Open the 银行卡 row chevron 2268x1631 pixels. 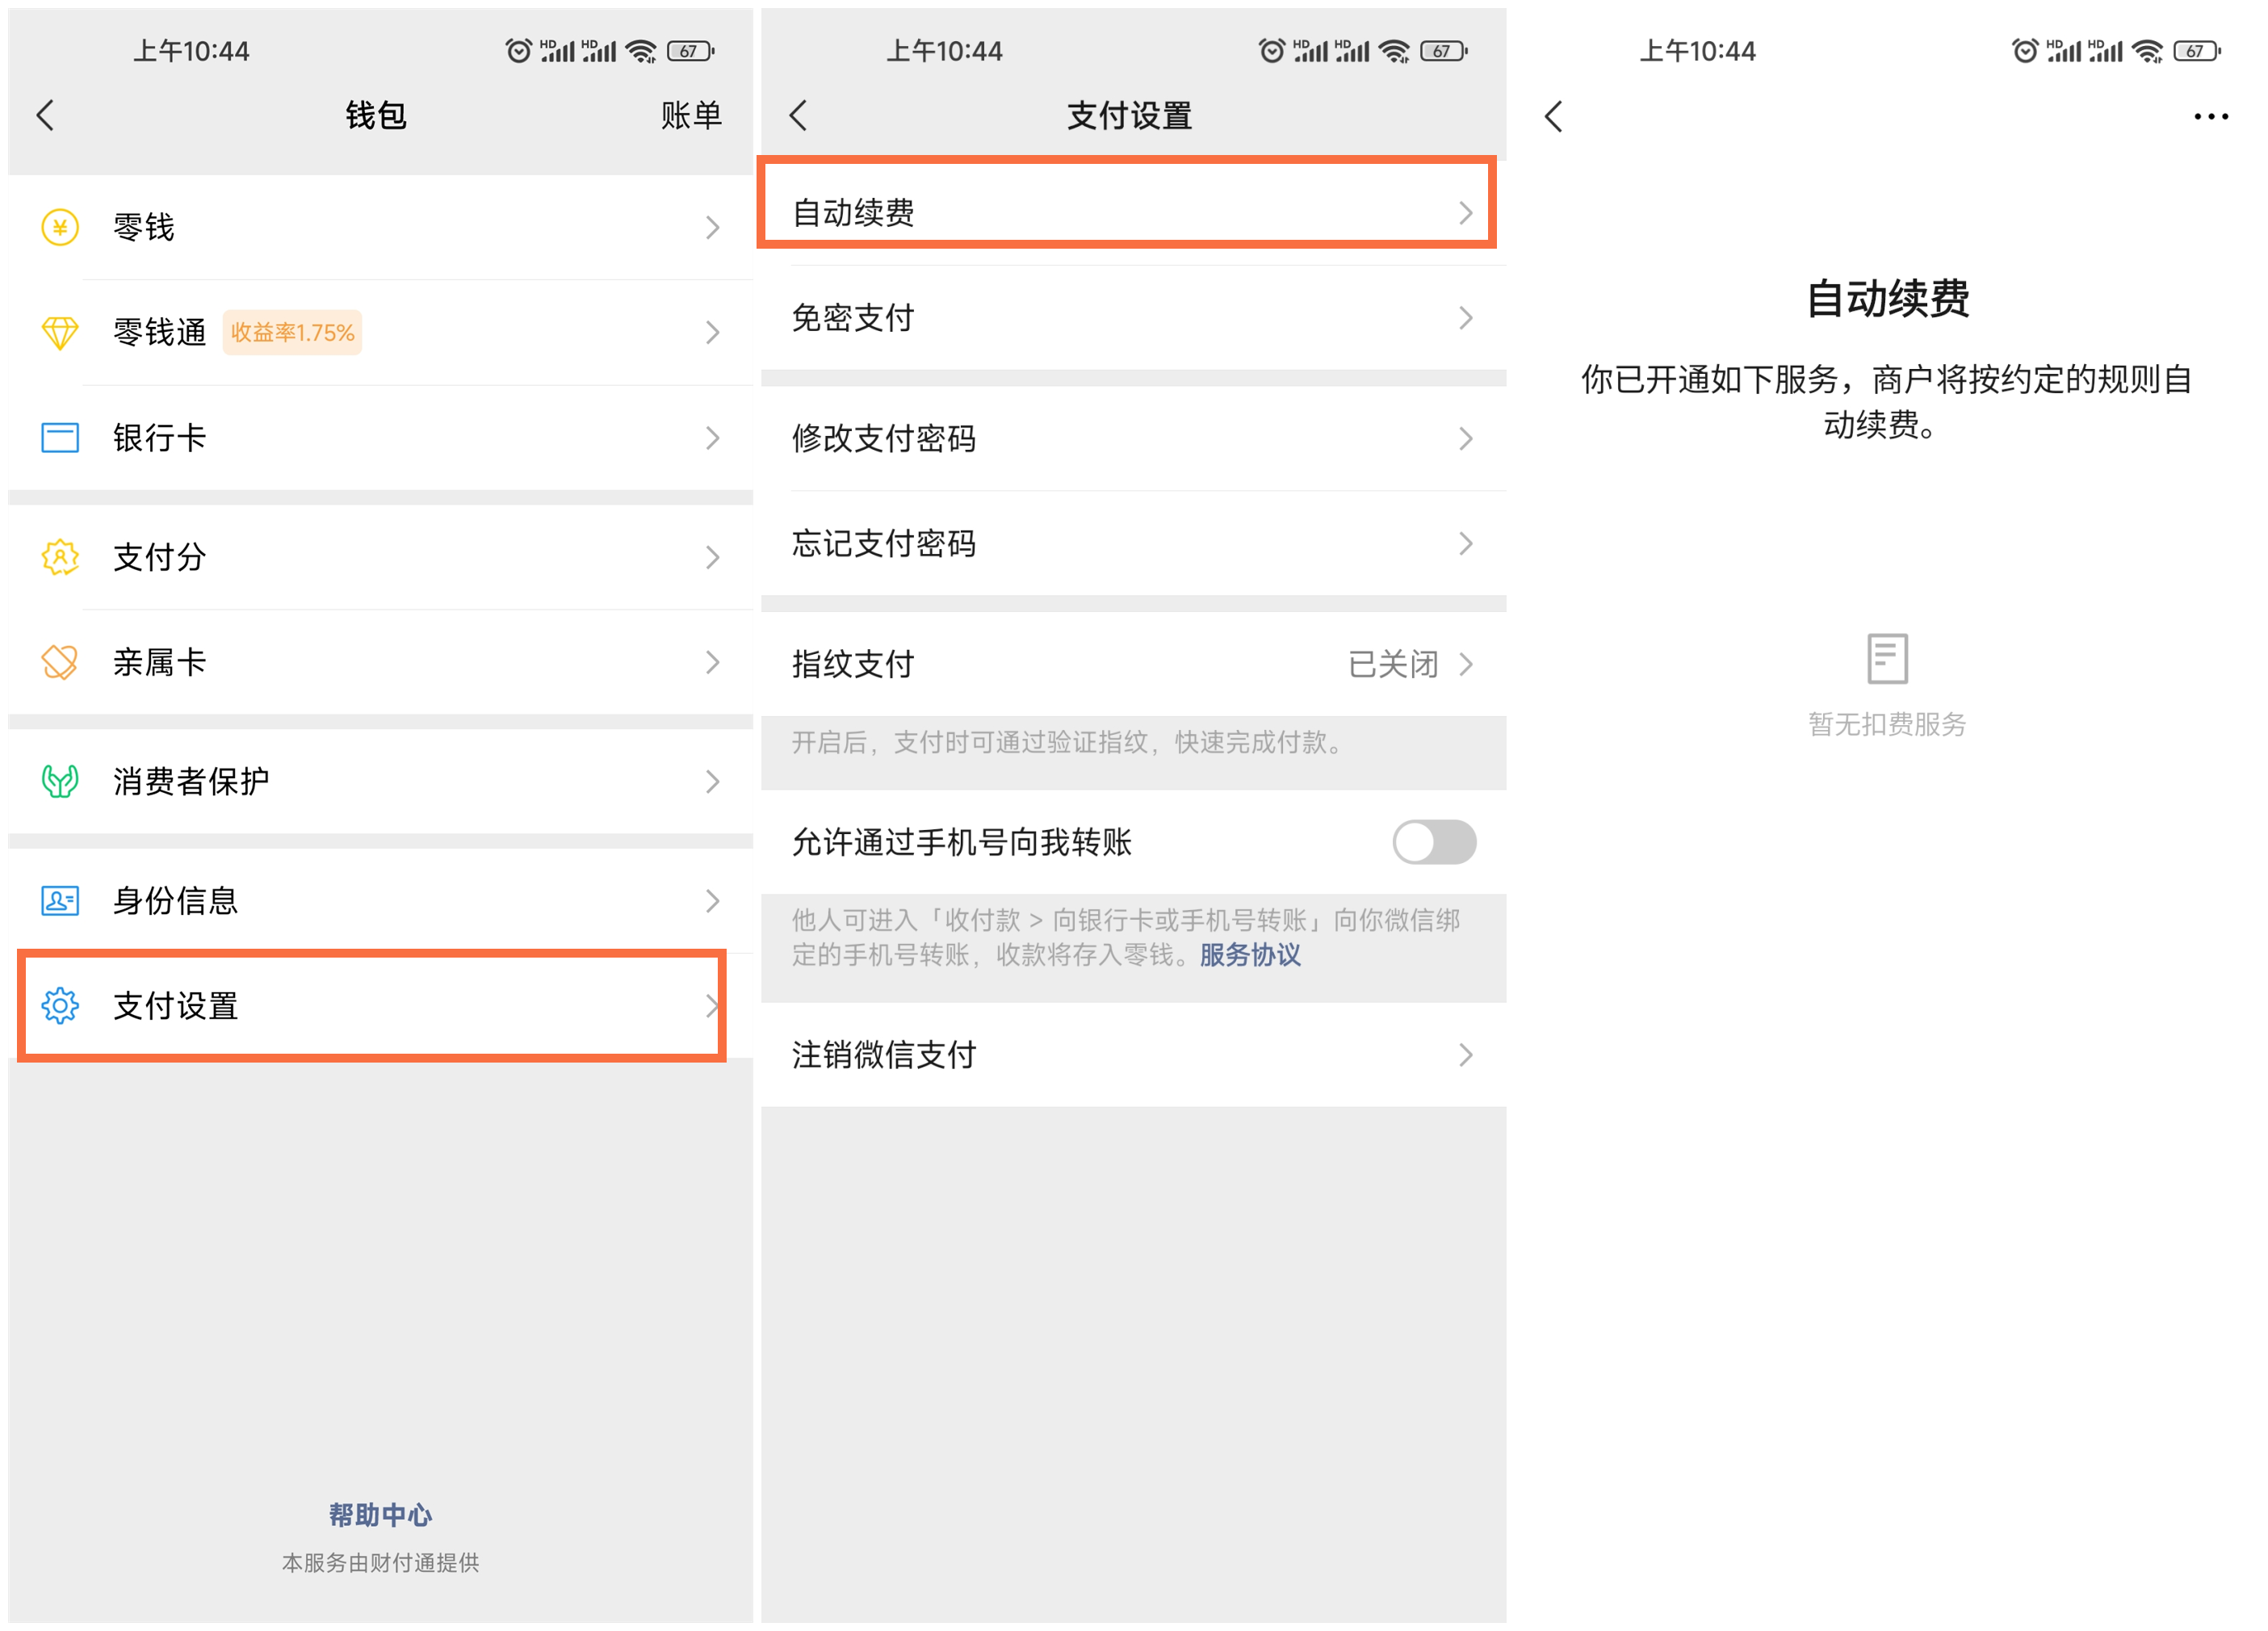pos(712,437)
